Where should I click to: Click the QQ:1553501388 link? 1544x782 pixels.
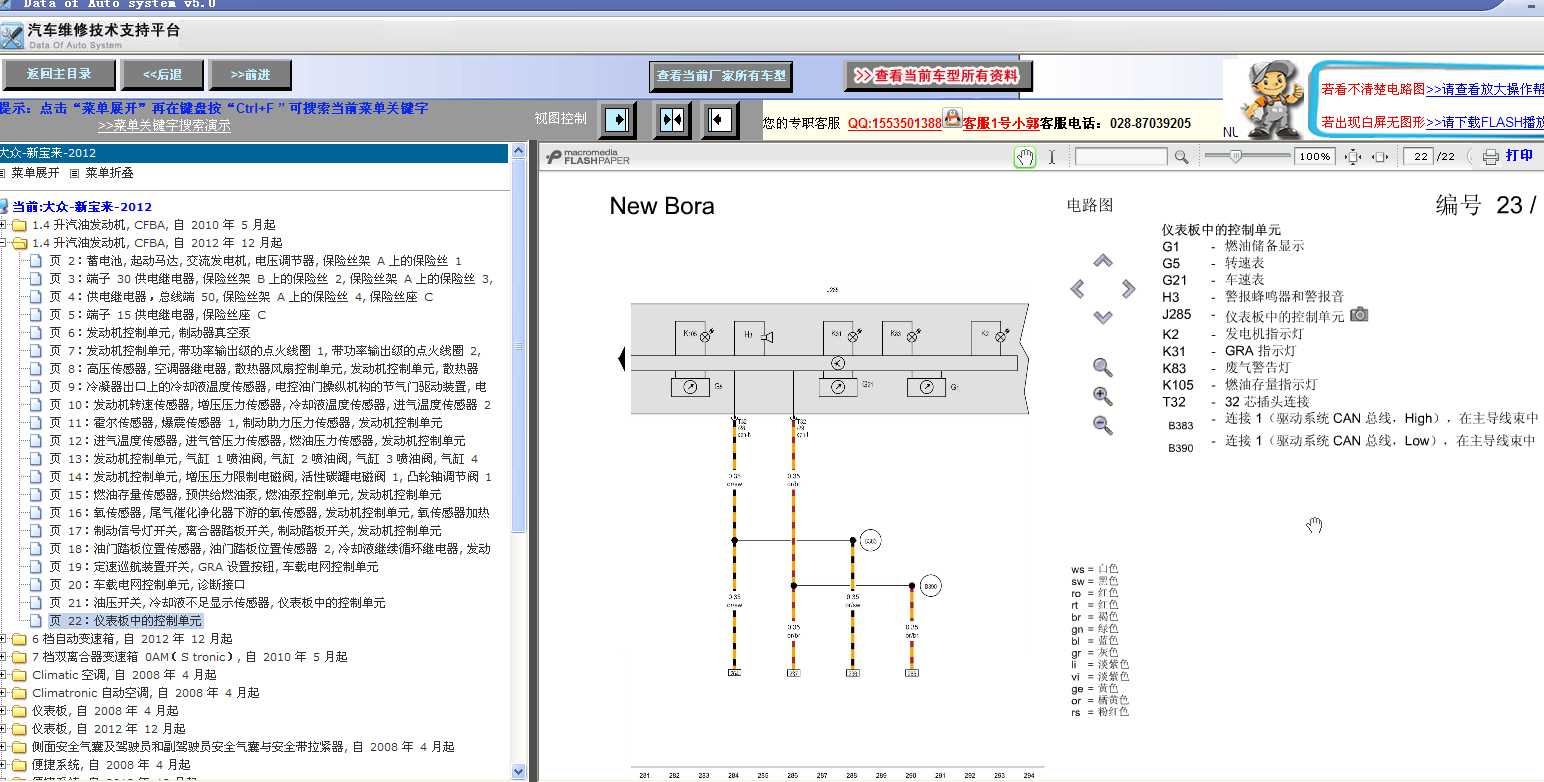click(895, 123)
